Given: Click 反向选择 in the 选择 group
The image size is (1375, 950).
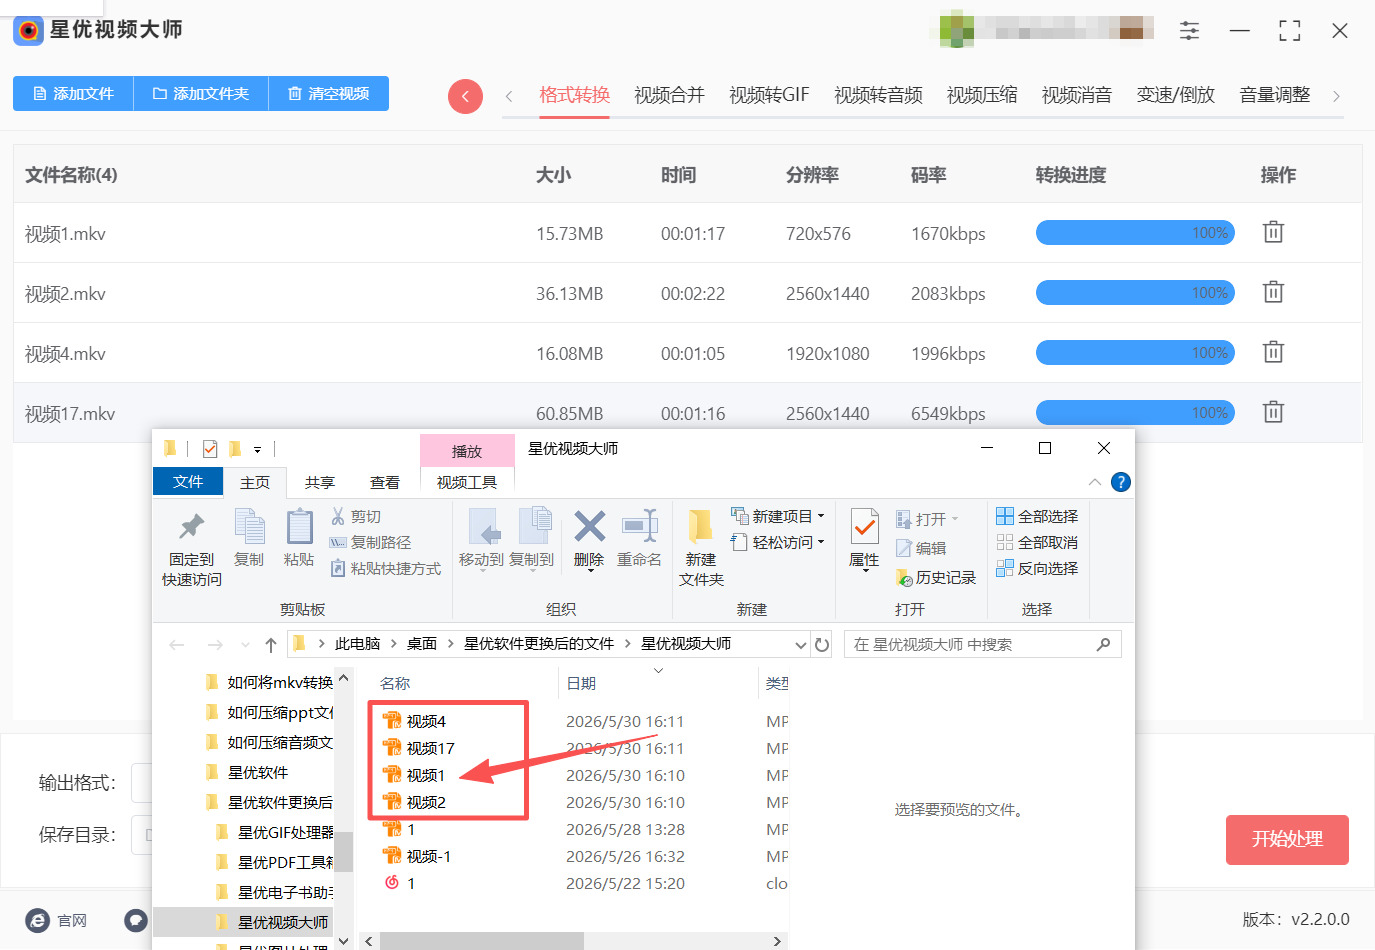Looking at the screenshot, I should 1037,568.
